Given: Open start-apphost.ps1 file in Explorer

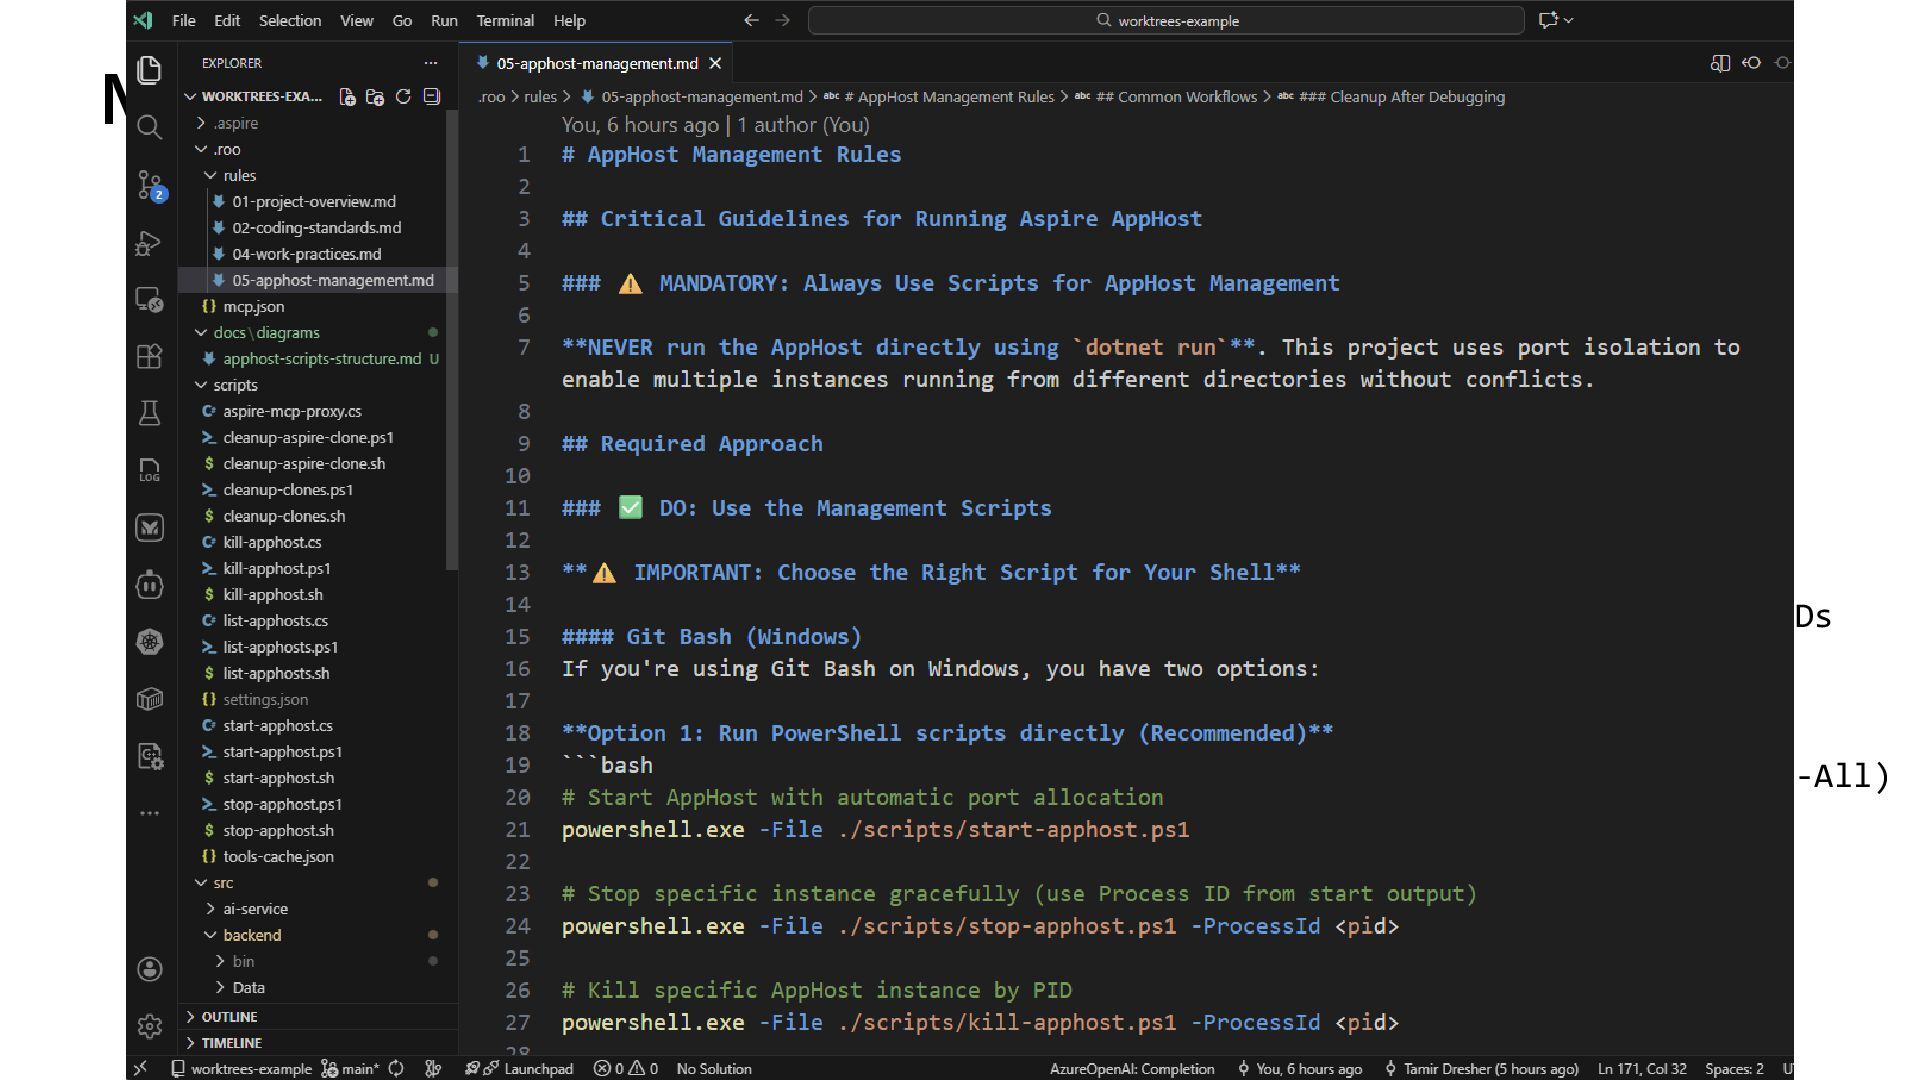Looking at the screenshot, I should pos(282,752).
